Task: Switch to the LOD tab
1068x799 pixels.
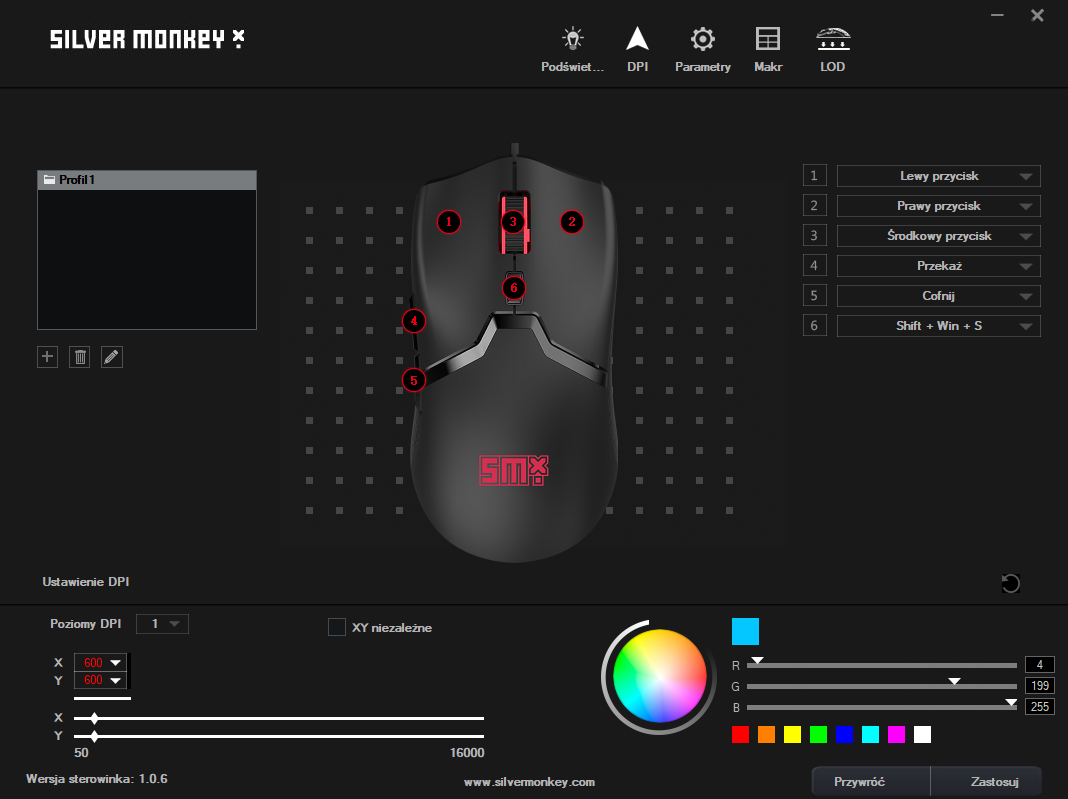Action: click(832, 50)
